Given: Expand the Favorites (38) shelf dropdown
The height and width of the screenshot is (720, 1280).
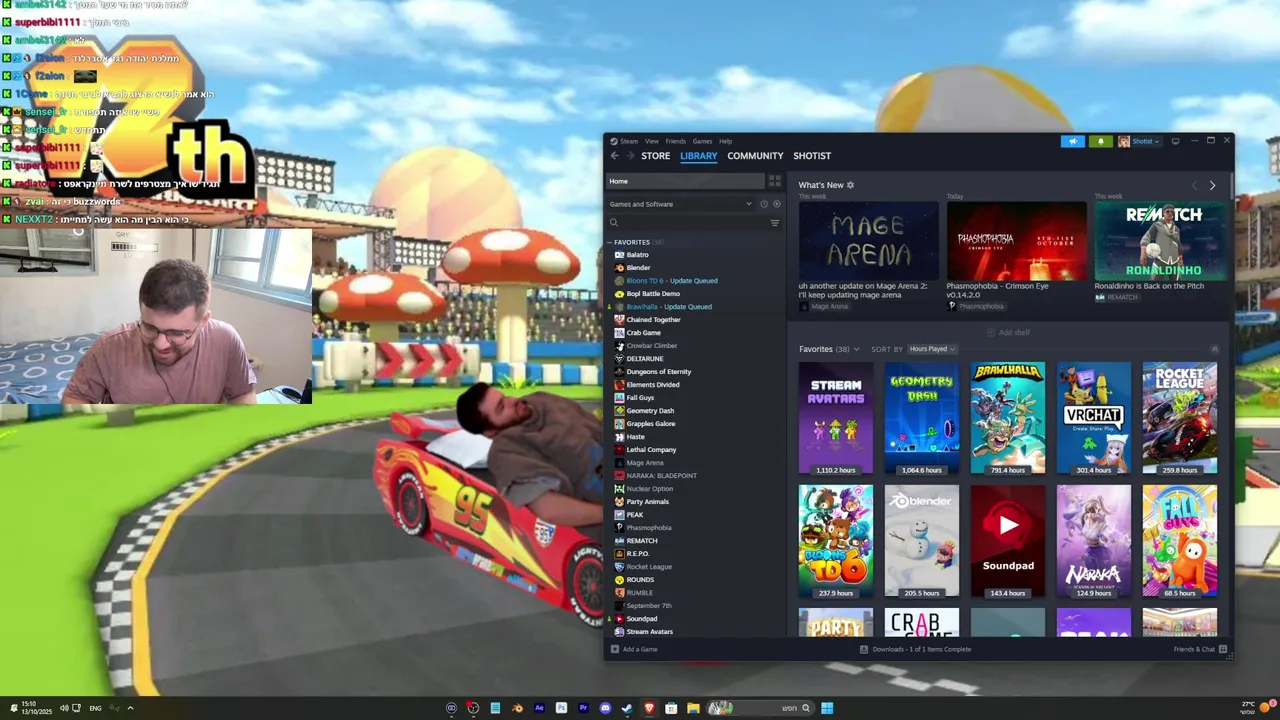Looking at the screenshot, I should click(x=829, y=349).
